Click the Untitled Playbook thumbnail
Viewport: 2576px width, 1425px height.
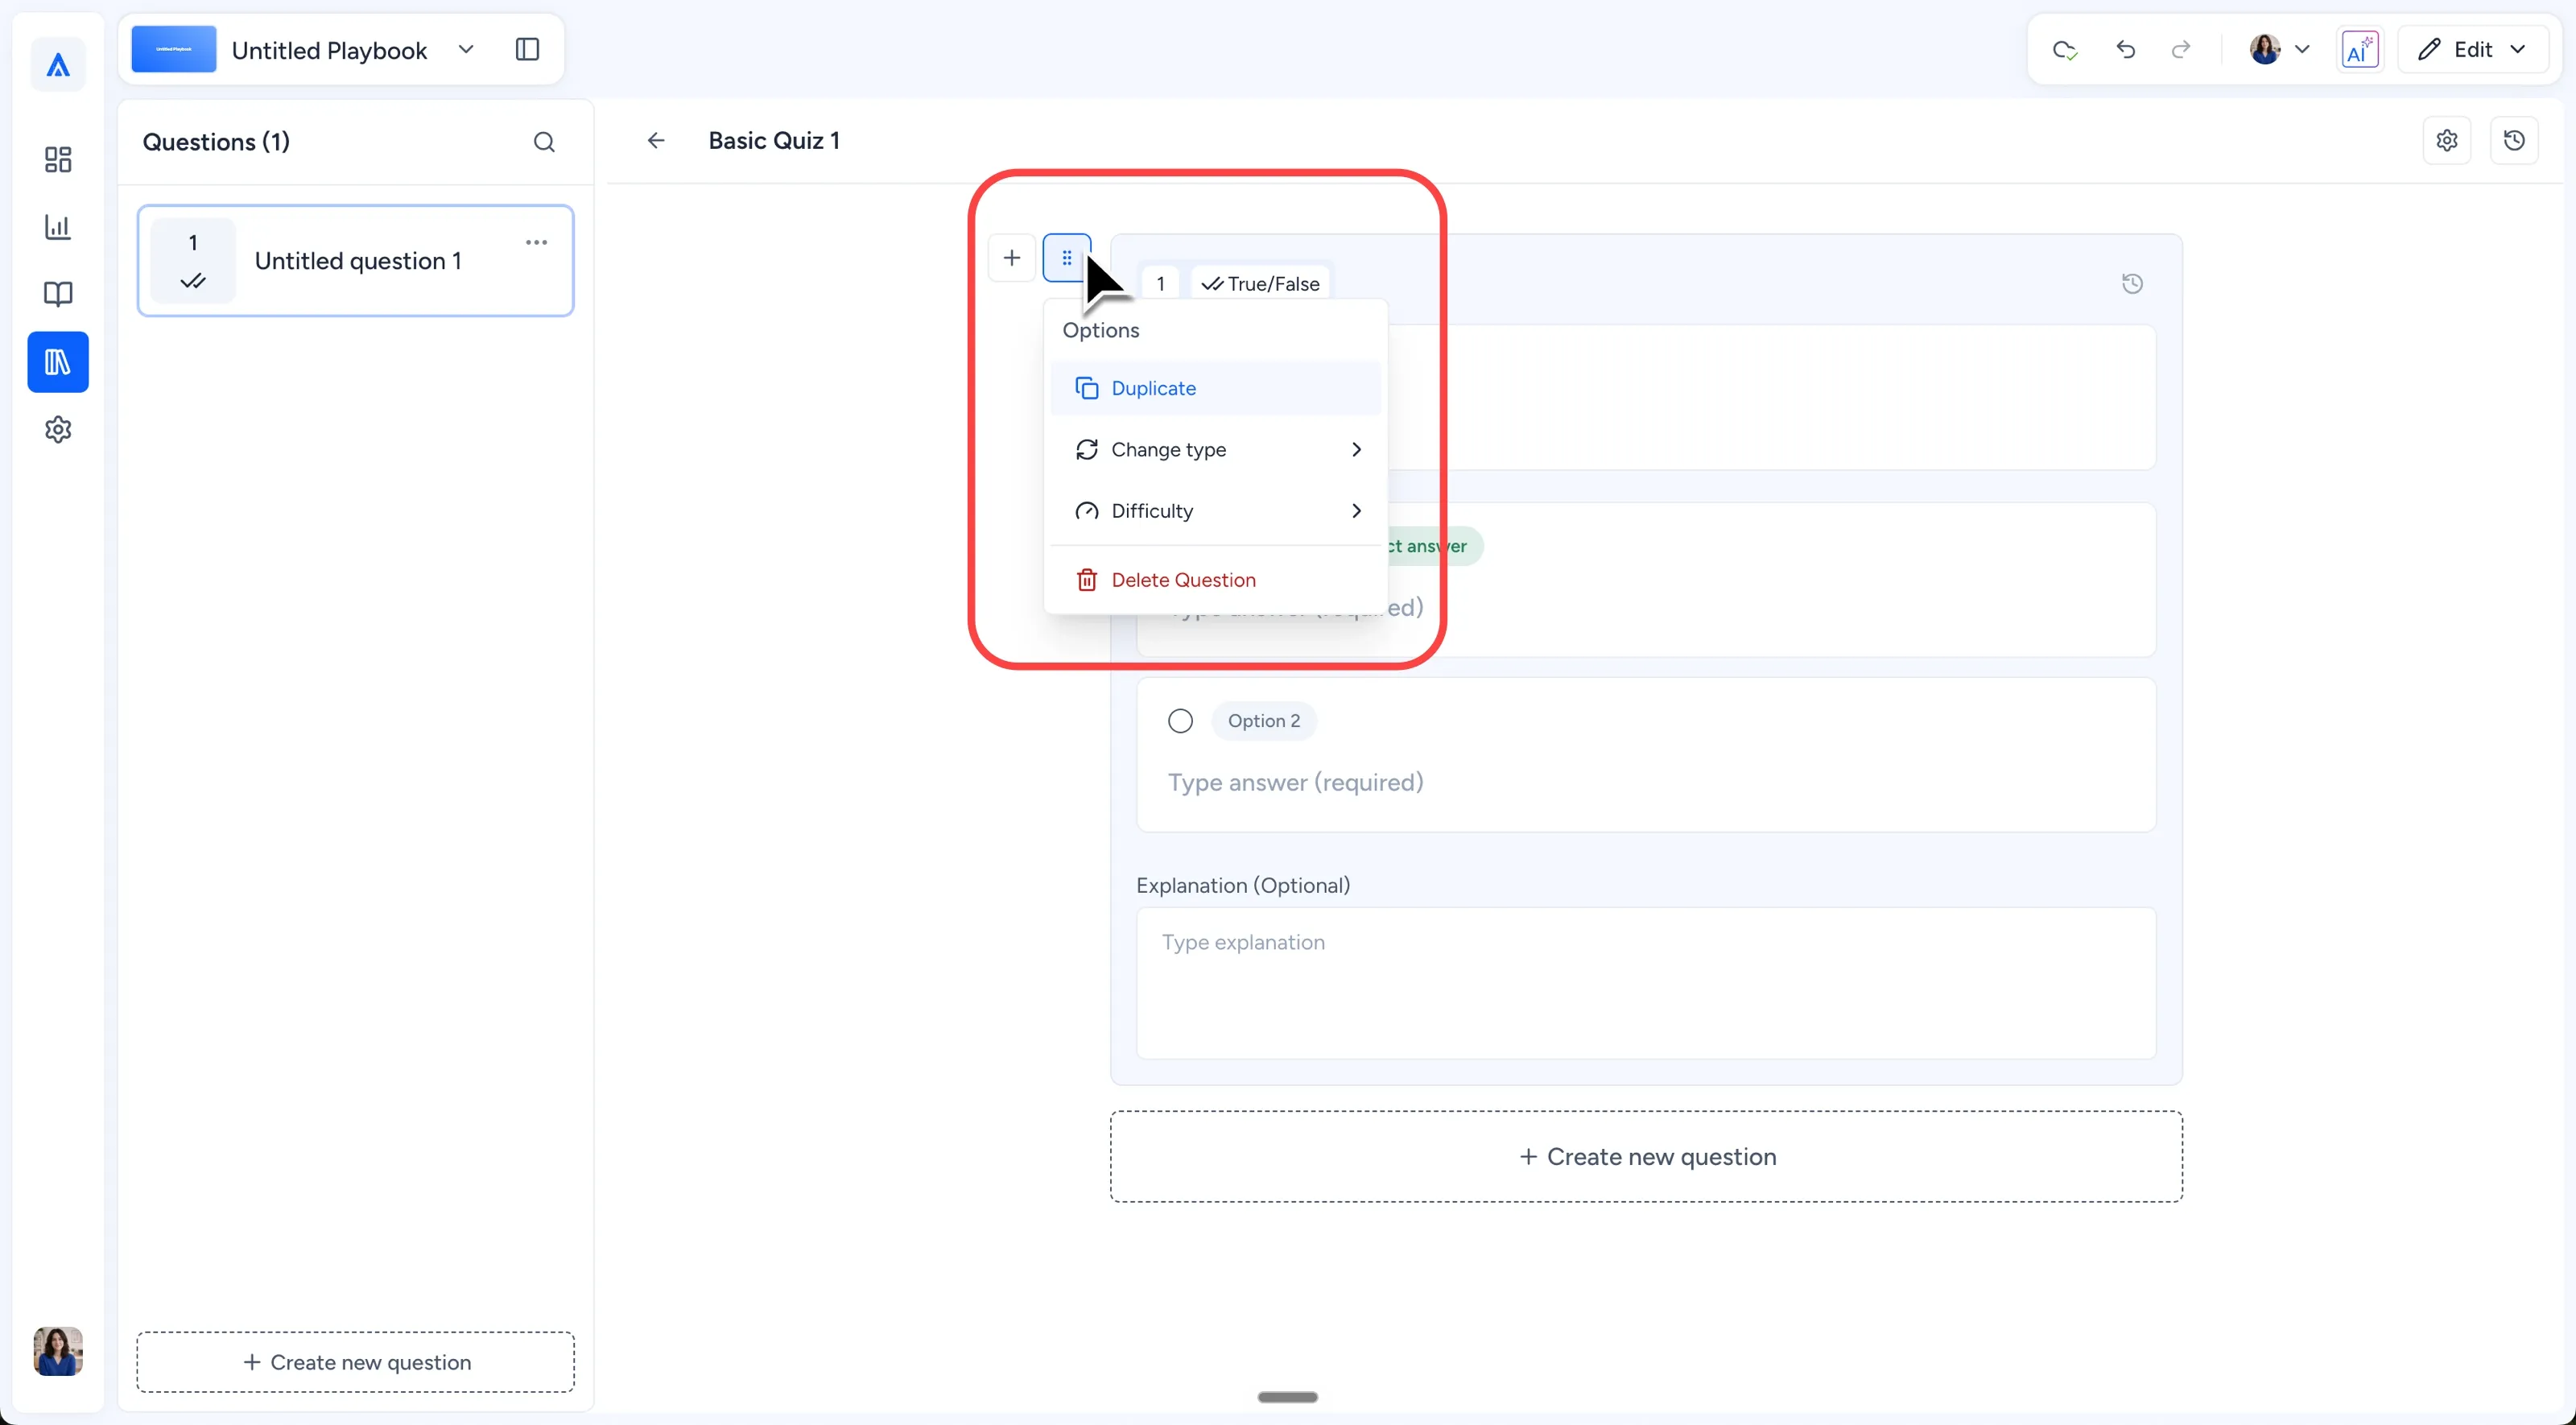tap(174, 50)
